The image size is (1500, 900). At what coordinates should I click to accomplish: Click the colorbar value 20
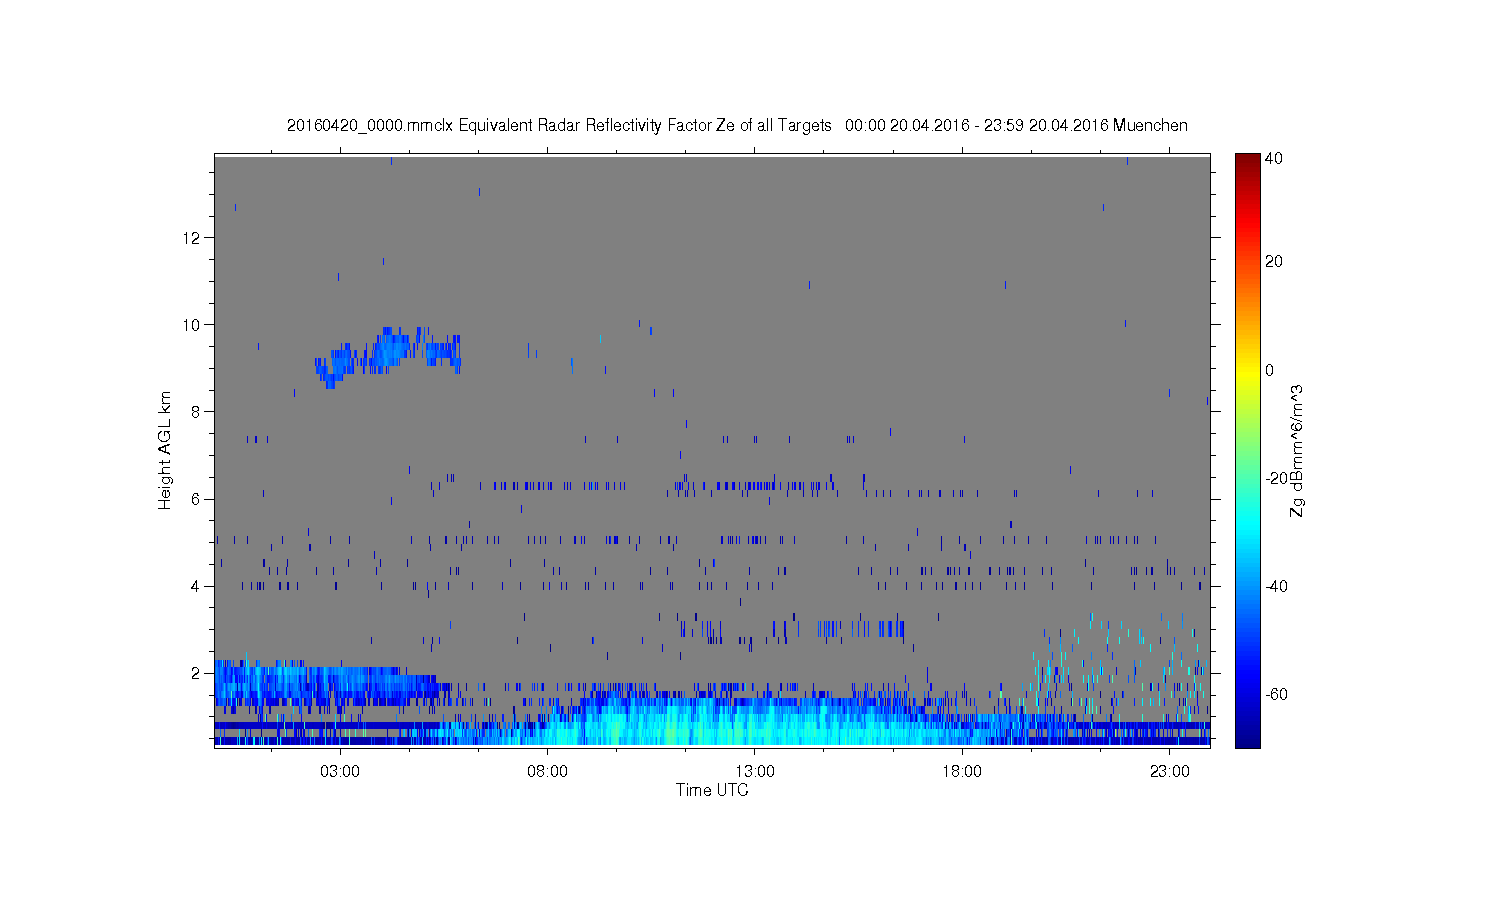1274,262
